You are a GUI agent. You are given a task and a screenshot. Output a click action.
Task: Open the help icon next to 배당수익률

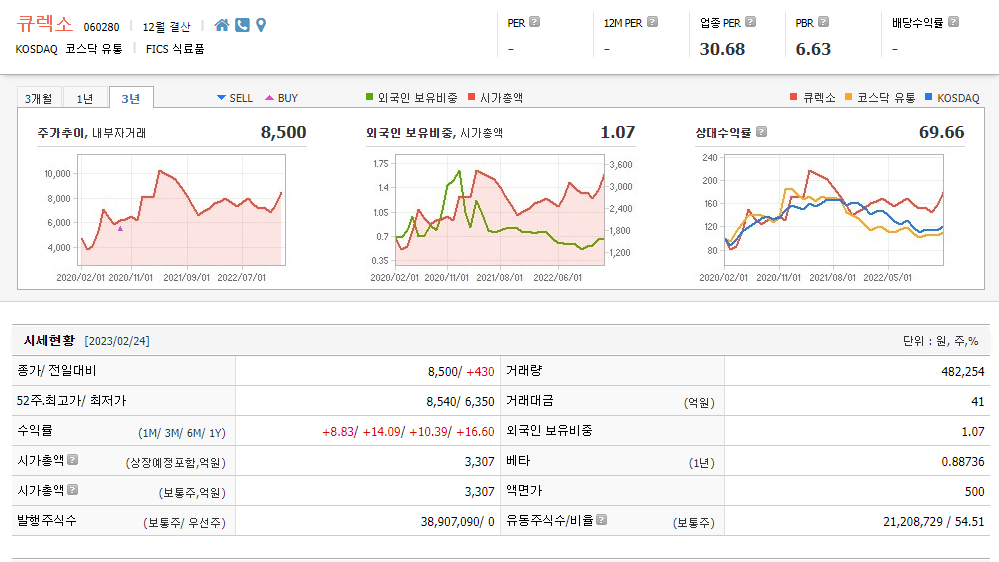pos(953,22)
